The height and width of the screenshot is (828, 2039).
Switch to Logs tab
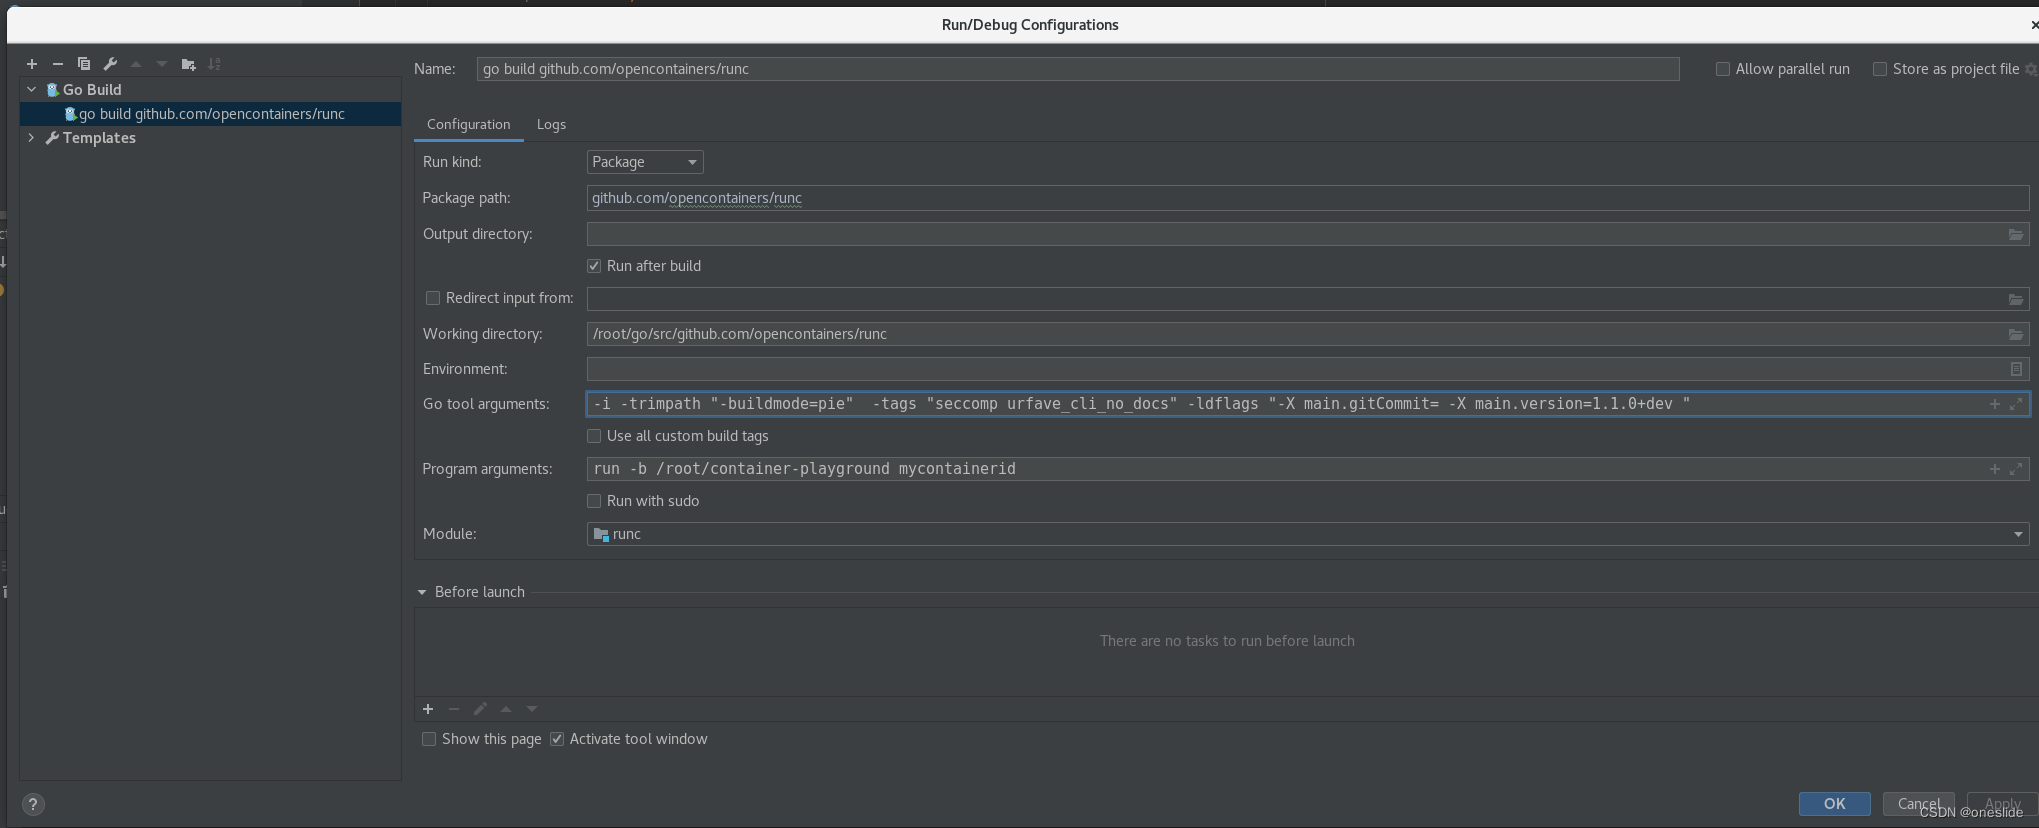click(551, 124)
